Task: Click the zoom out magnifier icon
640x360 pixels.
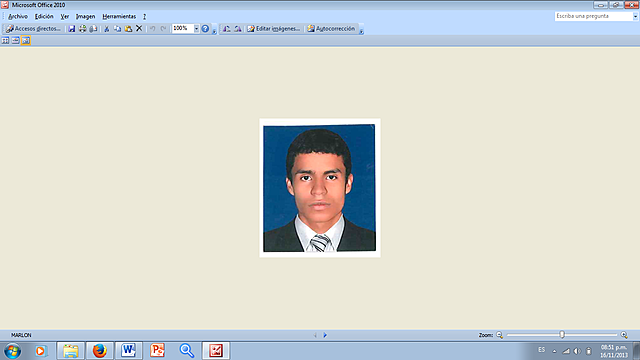Action: tap(500, 335)
